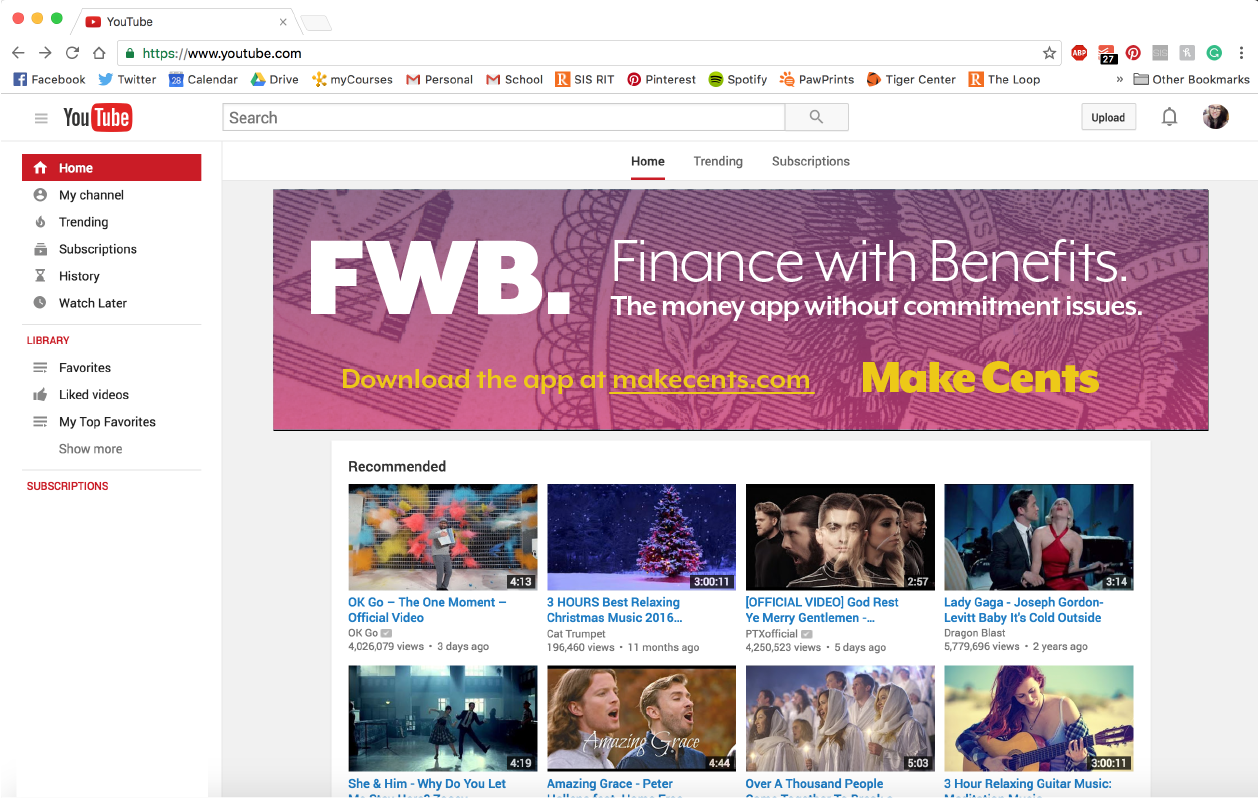Image resolution: width=1258 pixels, height=798 pixels.
Task: Select Home in the sidebar
Action: 112,168
